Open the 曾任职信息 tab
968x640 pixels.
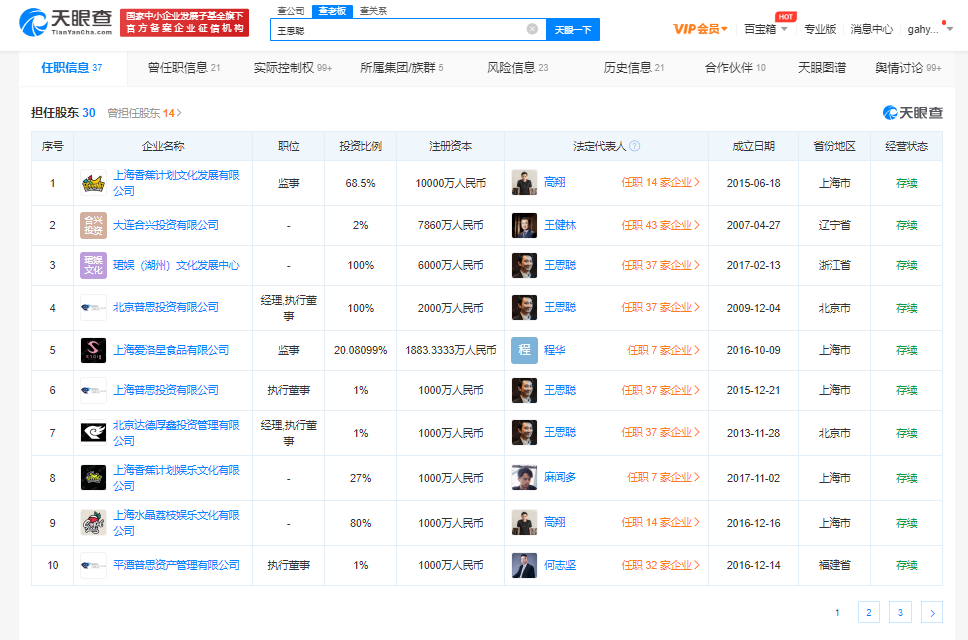(184, 68)
